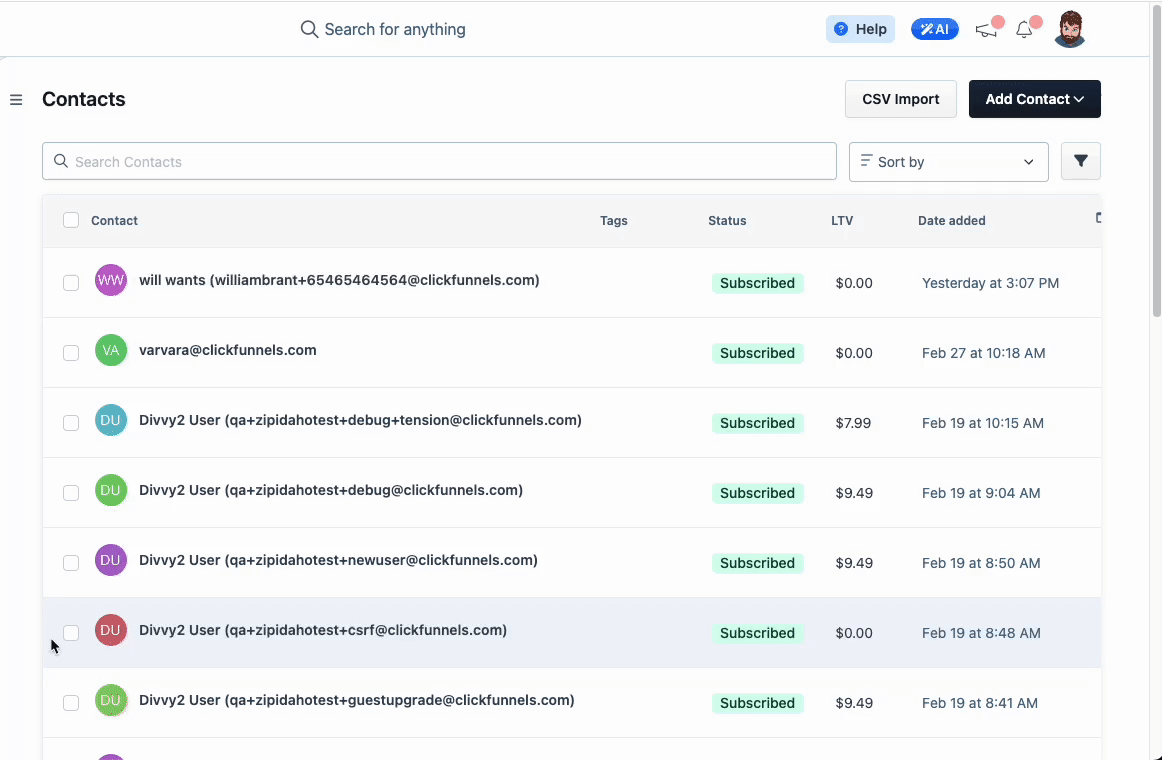Open varvara@clickfunnels.com contact link
The image size is (1162, 760).
tap(228, 350)
